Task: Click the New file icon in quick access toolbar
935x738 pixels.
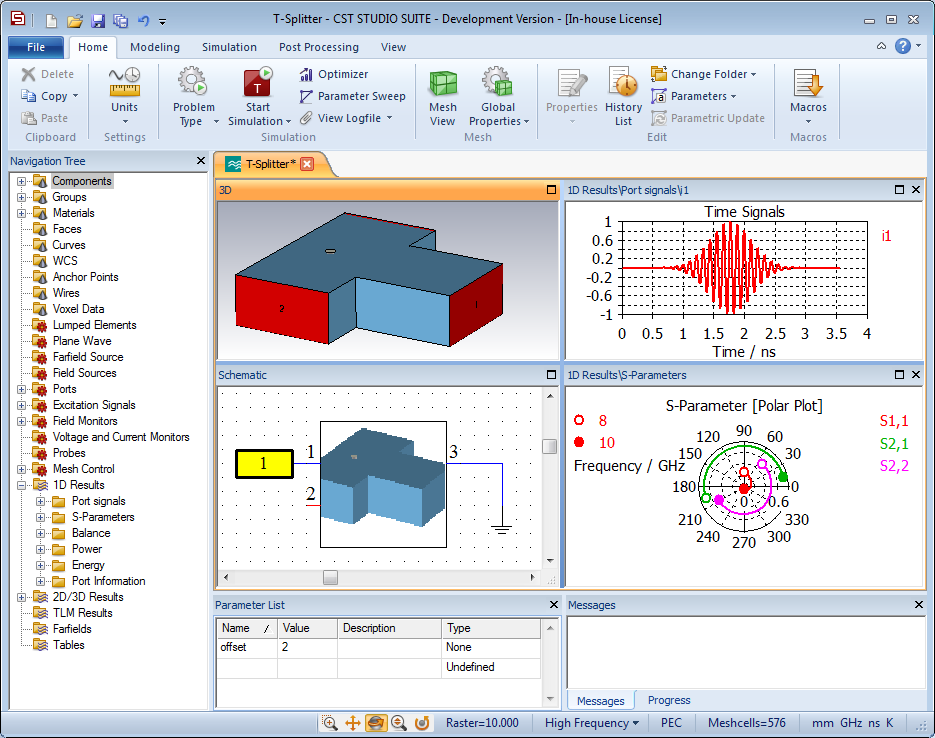Action: coord(52,21)
